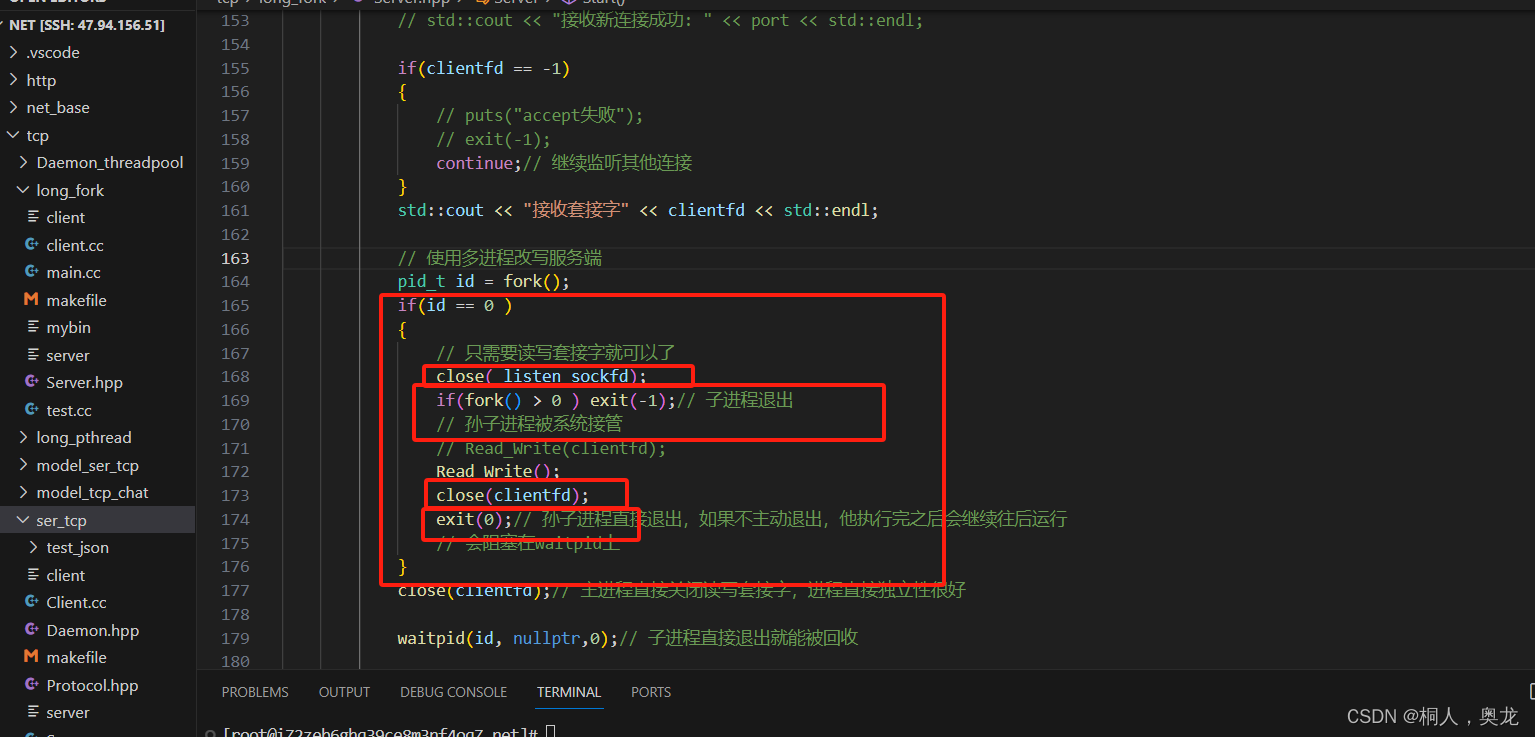Expand the long_pthread folder
The height and width of the screenshot is (737, 1535).
click(24, 437)
